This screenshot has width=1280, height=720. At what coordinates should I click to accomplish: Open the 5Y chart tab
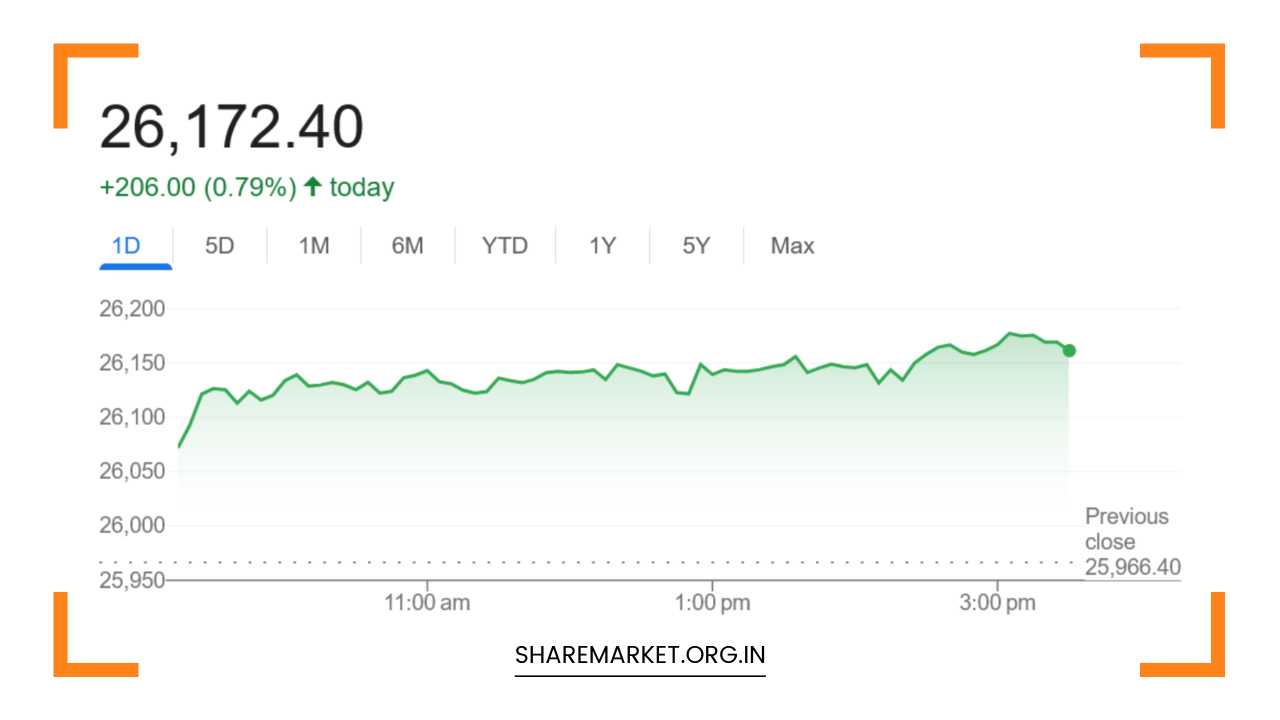(696, 246)
